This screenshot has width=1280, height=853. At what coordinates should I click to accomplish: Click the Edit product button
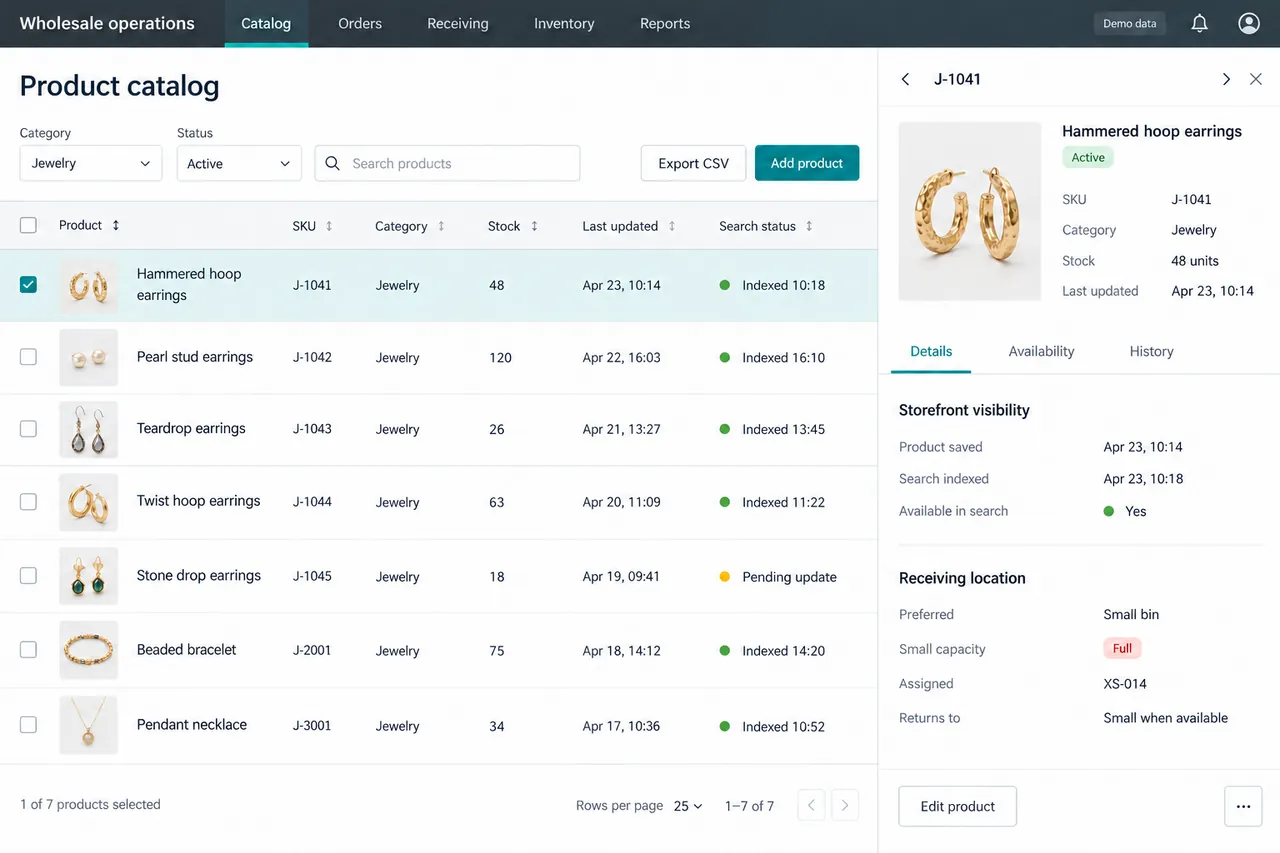coord(958,806)
